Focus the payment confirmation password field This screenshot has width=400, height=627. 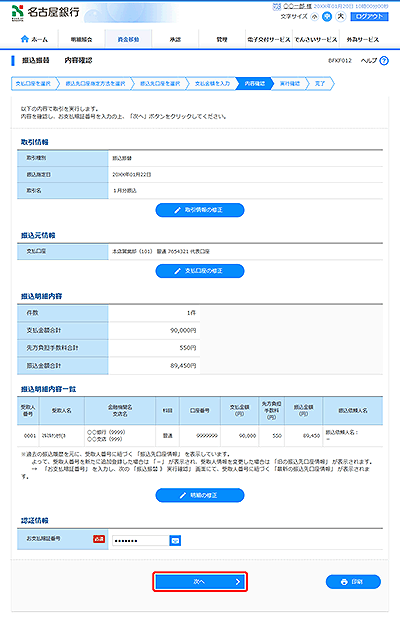[x=141, y=541]
